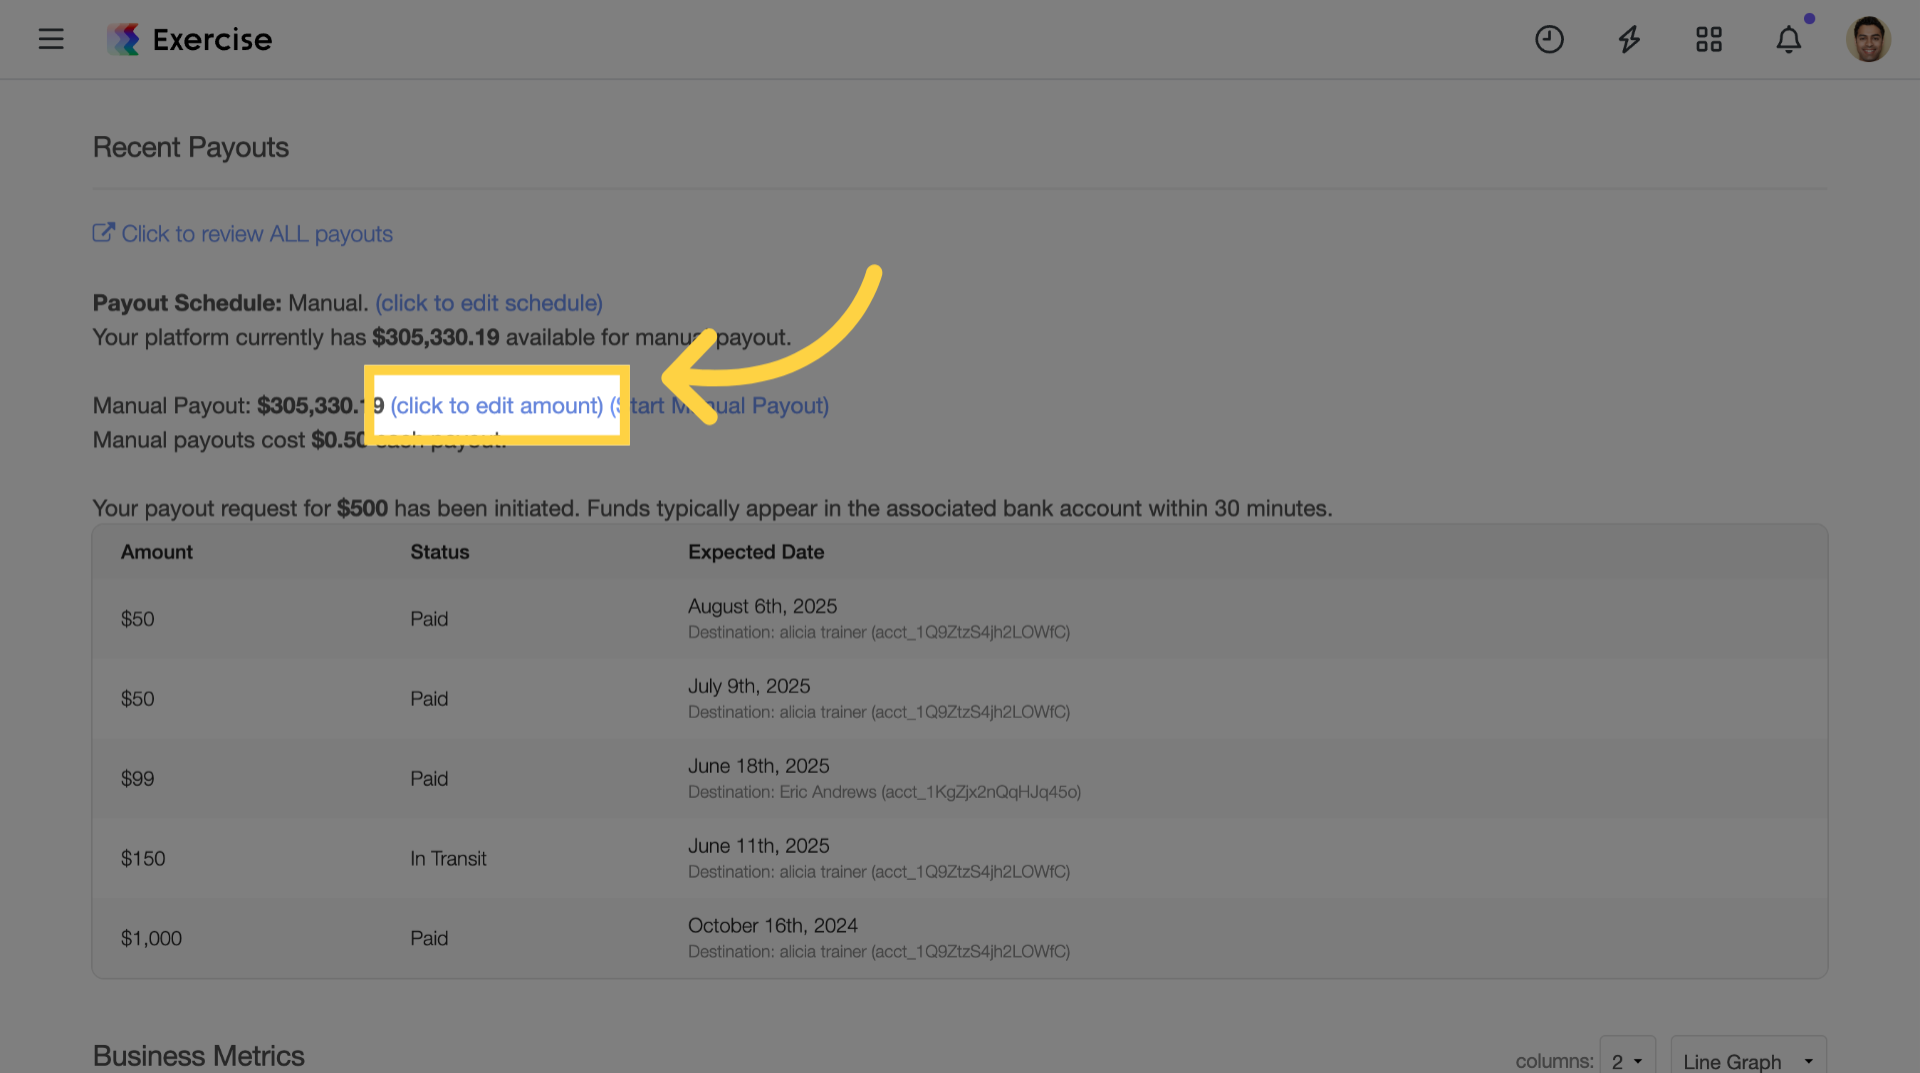Select the June 11th, 2025 payout date

[x=759, y=846]
